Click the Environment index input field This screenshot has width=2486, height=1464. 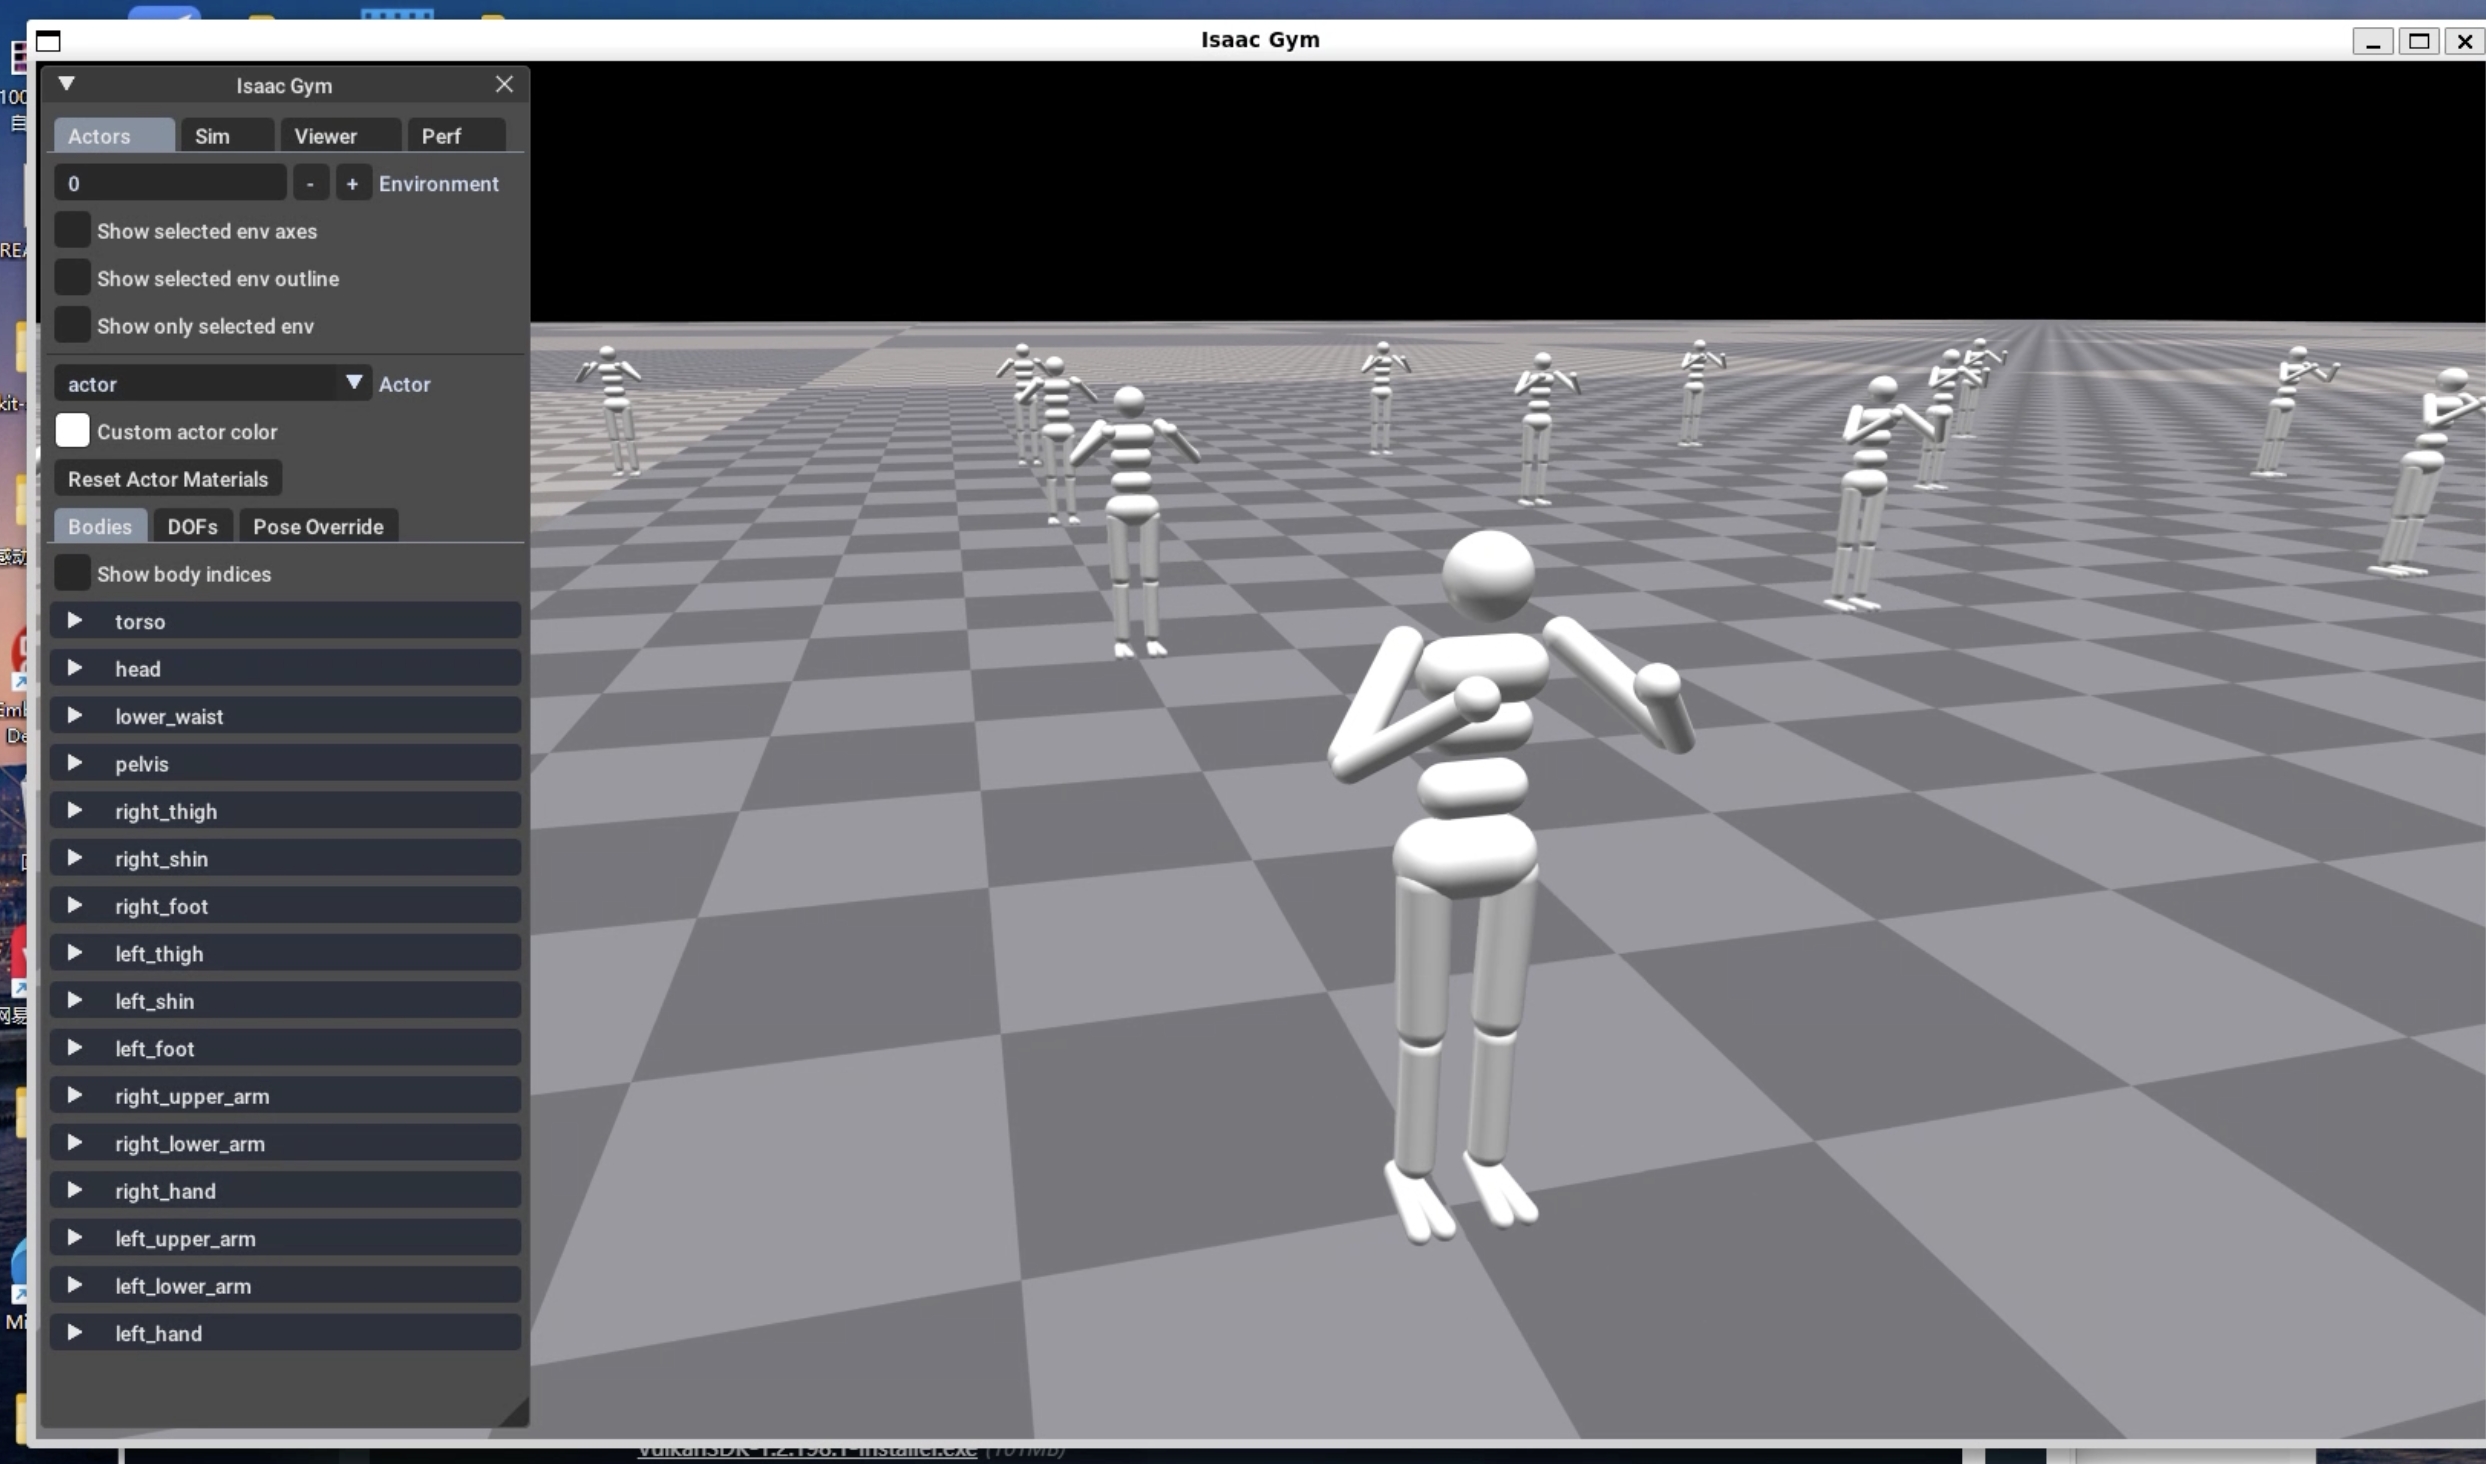click(170, 183)
